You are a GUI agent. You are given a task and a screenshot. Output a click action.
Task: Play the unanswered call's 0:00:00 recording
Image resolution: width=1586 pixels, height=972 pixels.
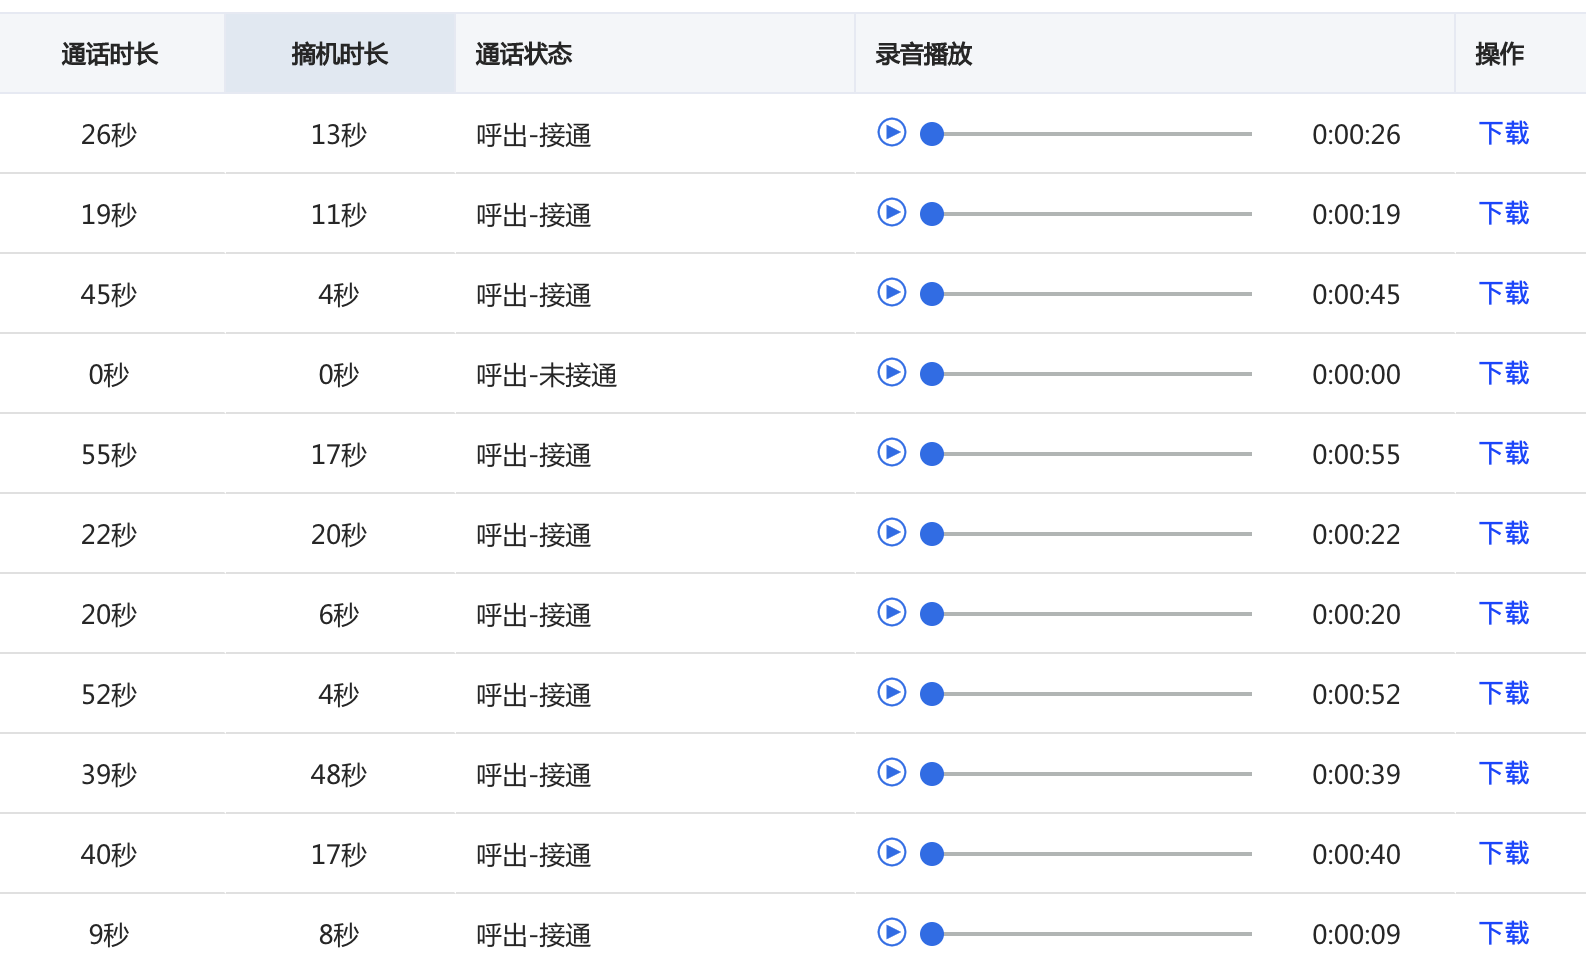click(891, 372)
